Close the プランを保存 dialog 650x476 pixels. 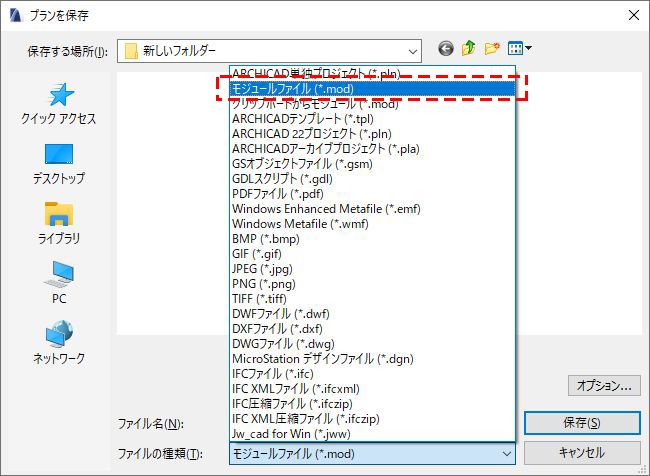[x=633, y=15]
